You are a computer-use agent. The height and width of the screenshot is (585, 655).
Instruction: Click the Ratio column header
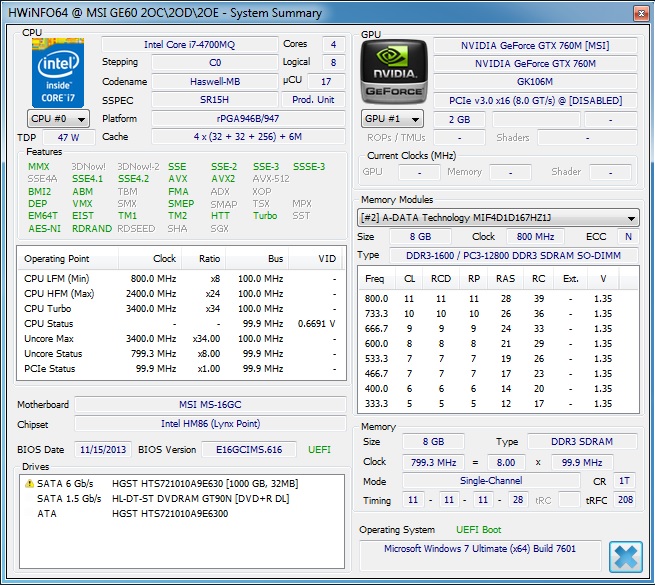click(203, 259)
